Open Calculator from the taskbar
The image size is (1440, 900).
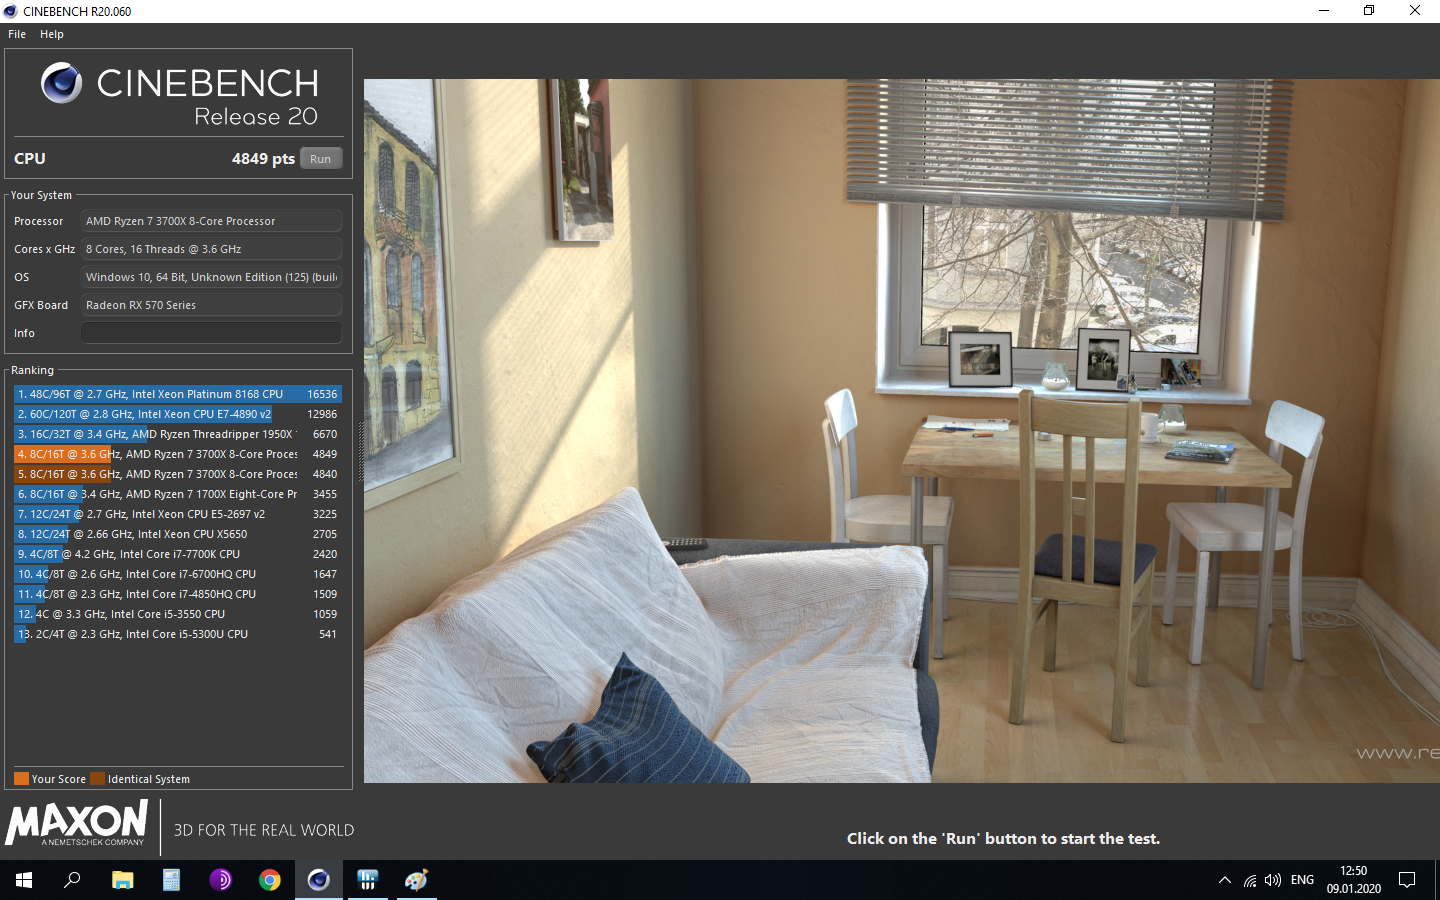[x=171, y=880]
